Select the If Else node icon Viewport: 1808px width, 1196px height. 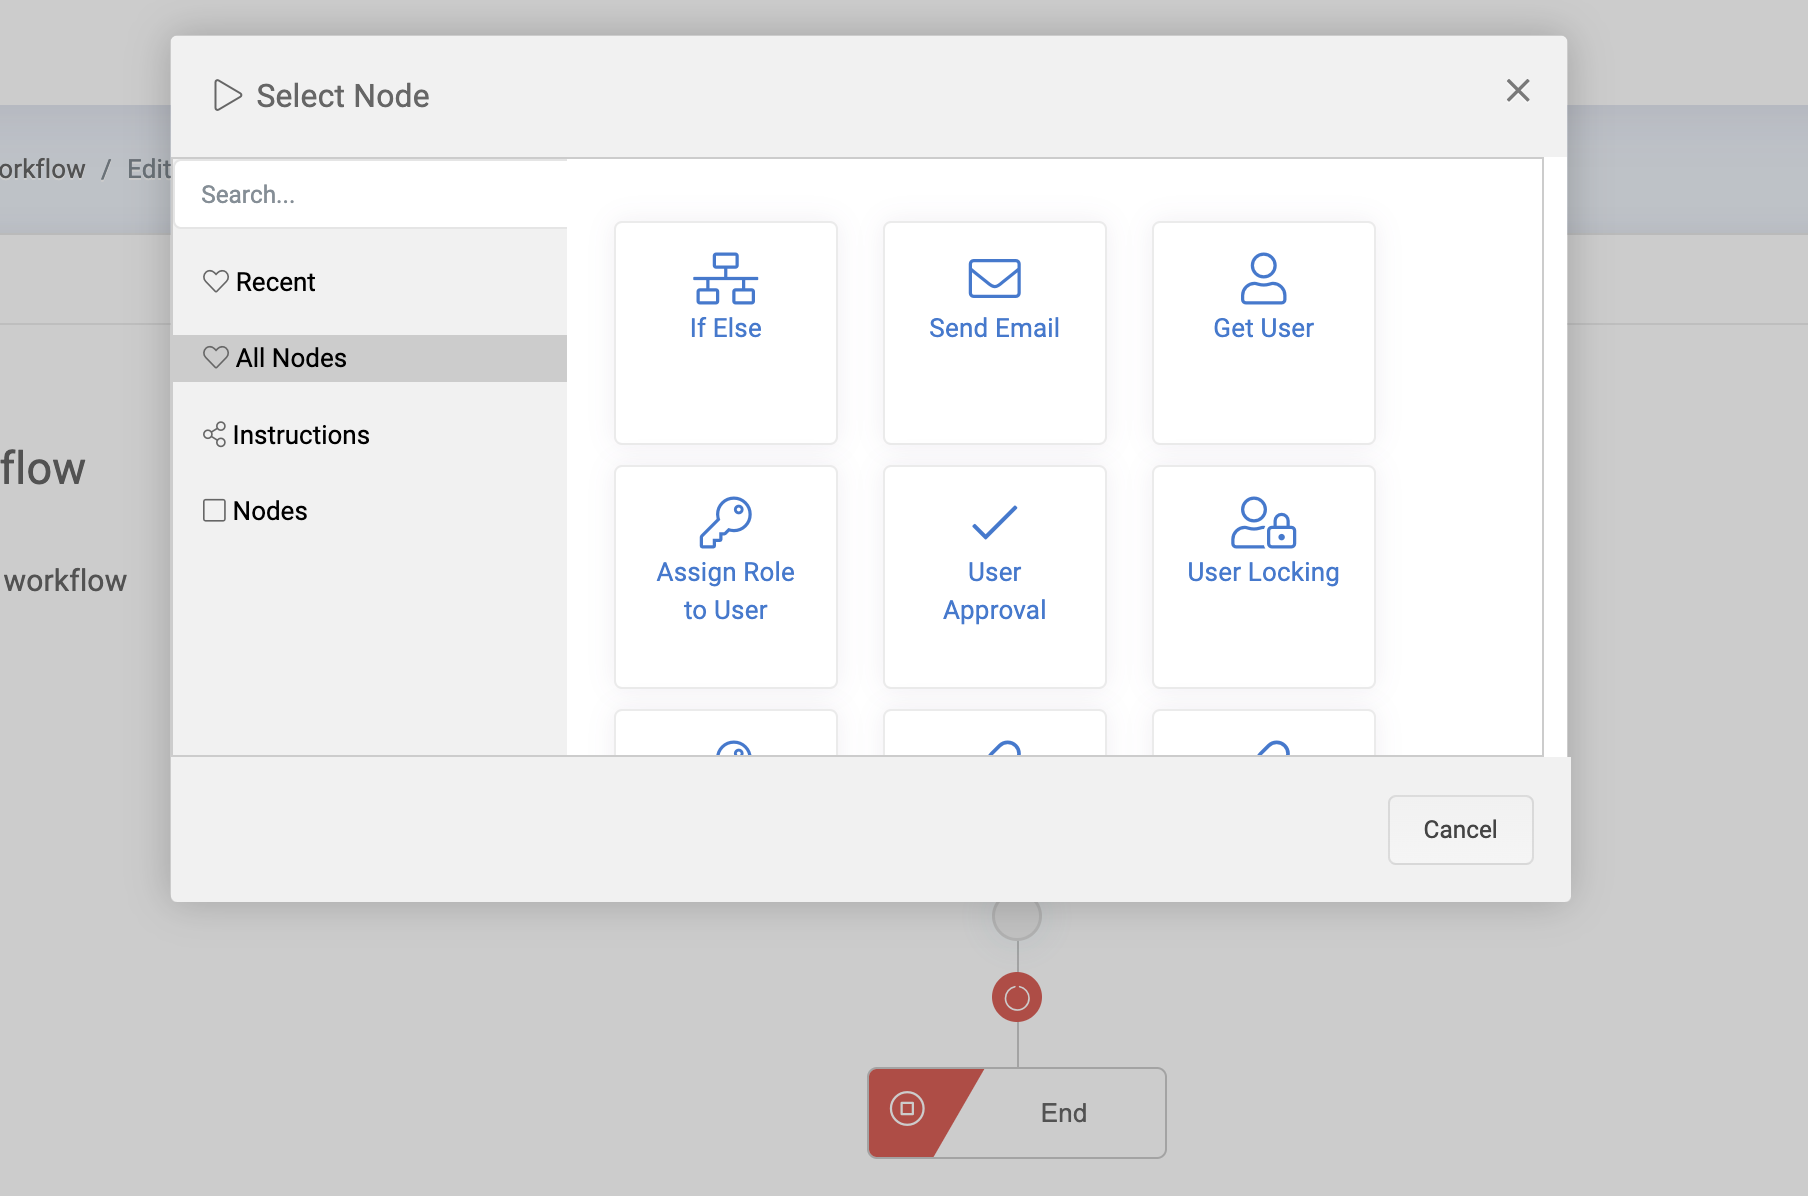725,278
